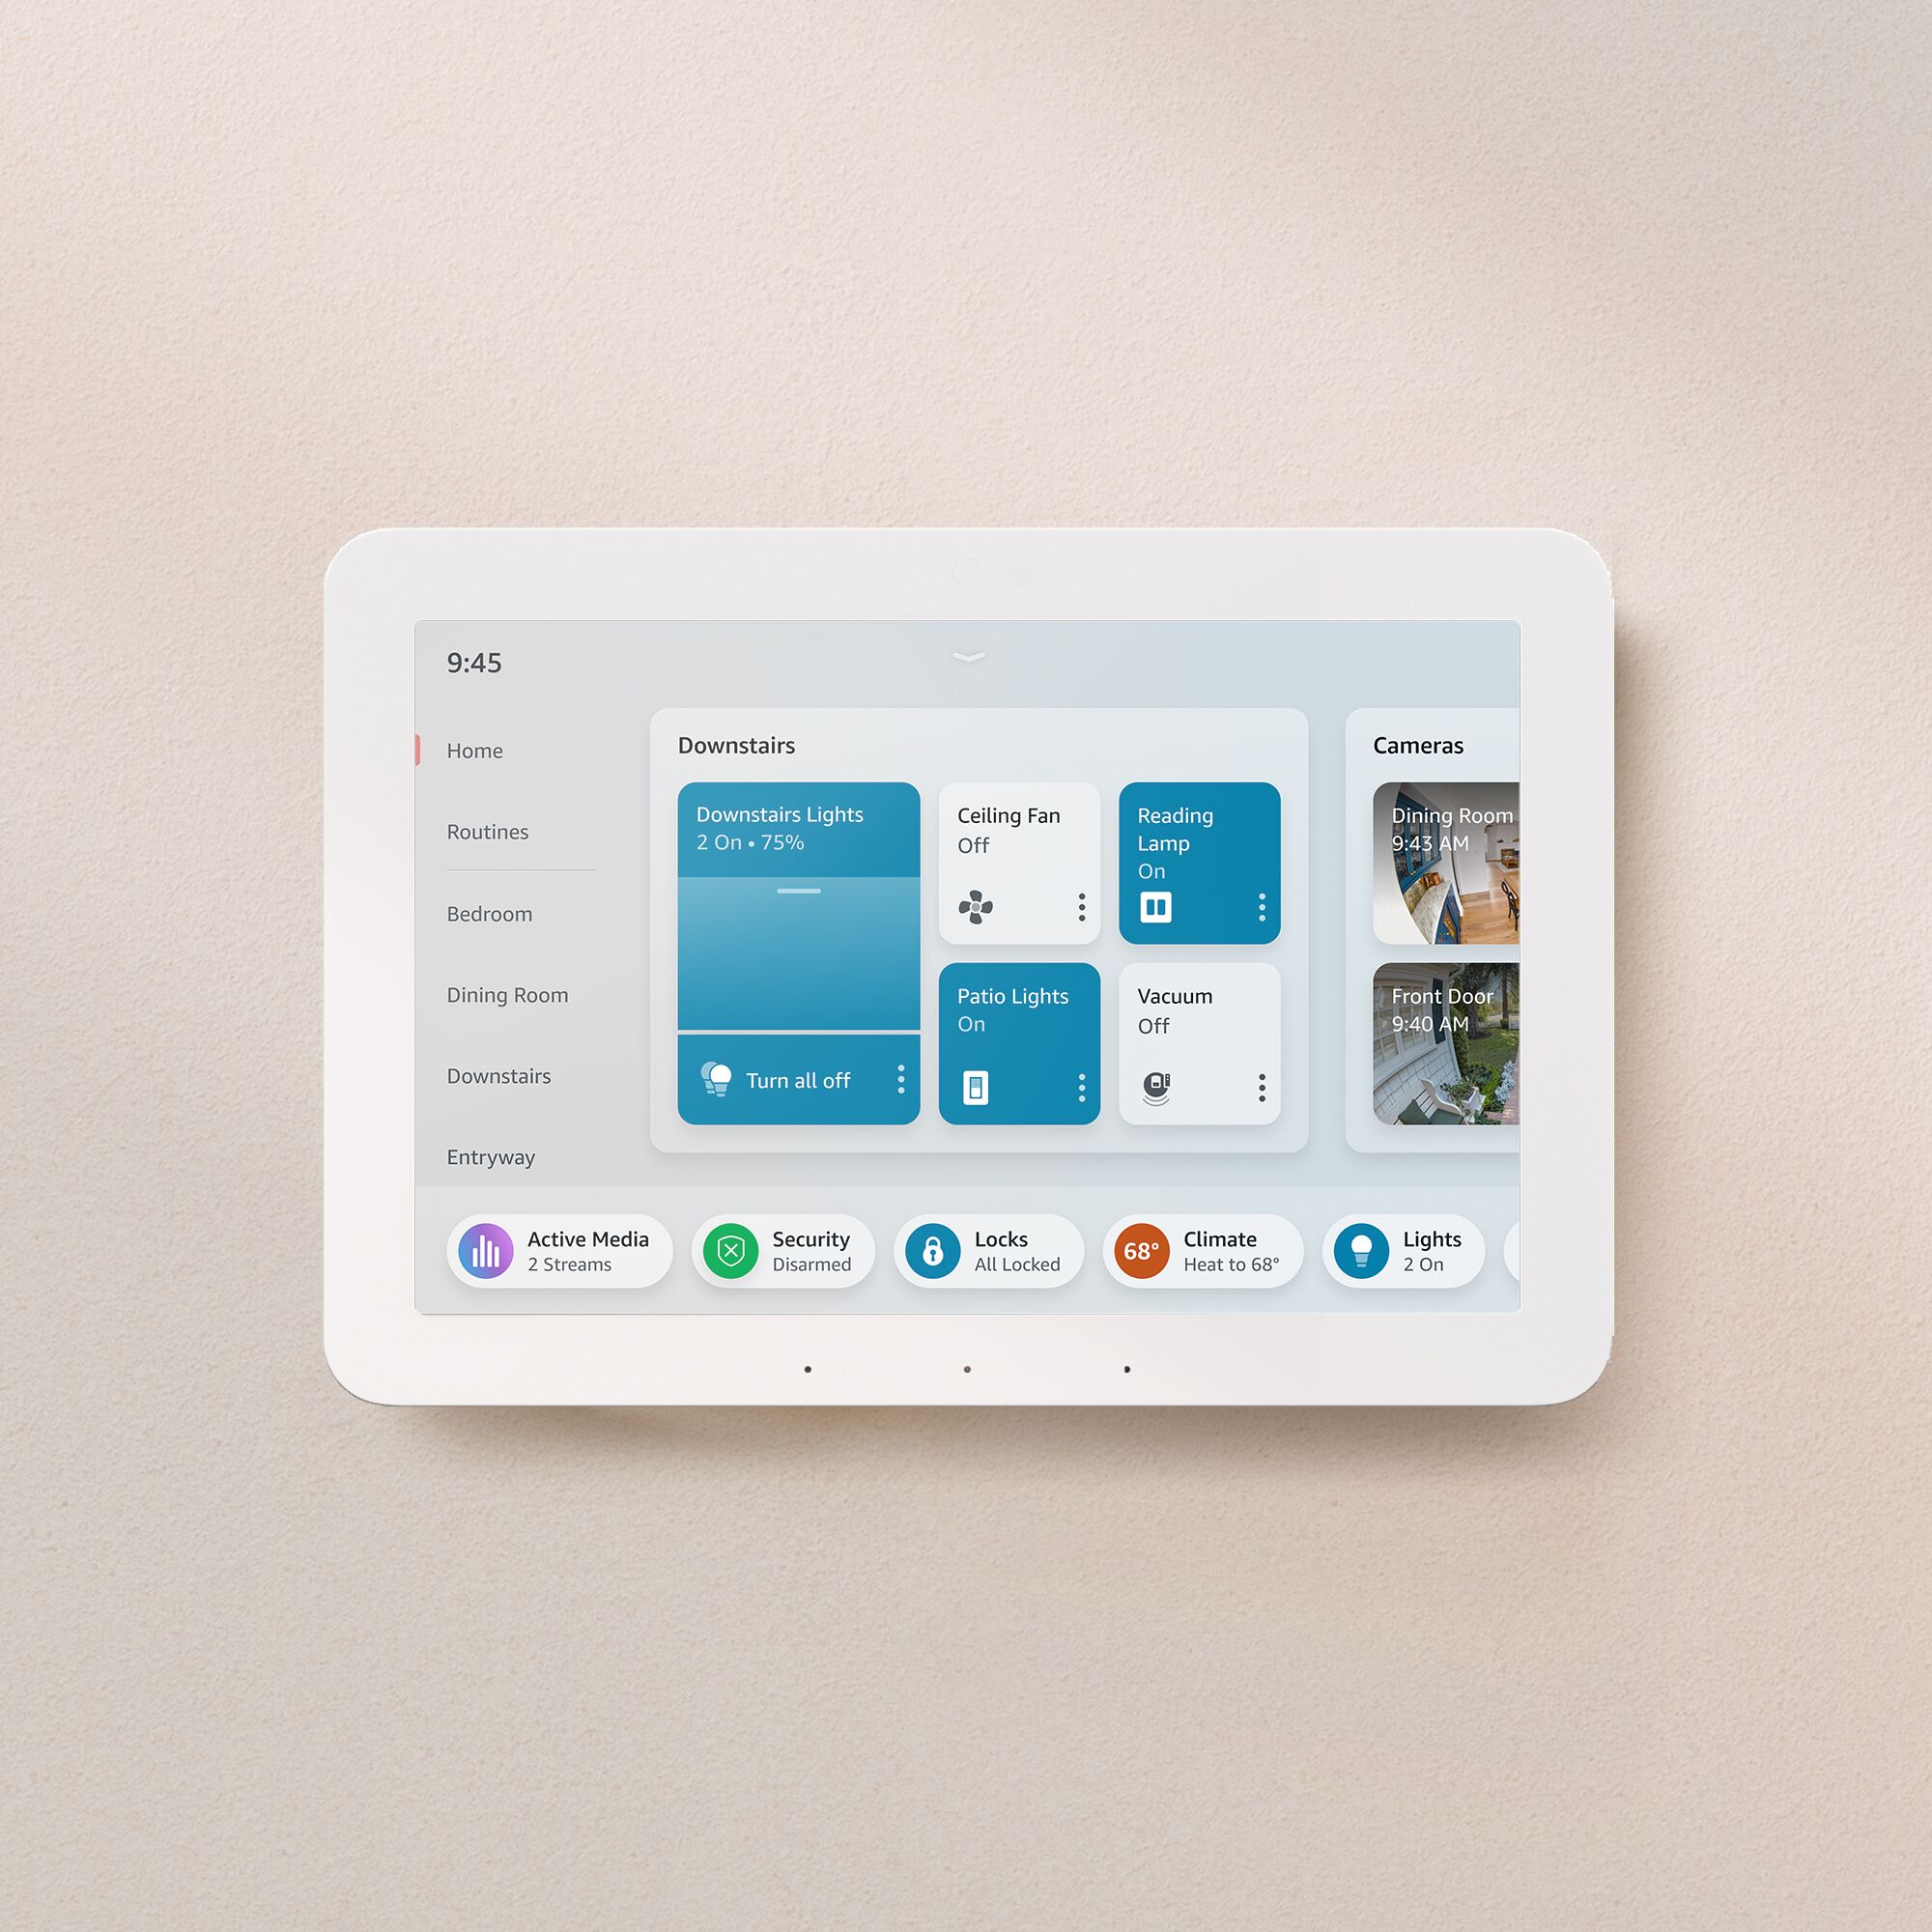
Task: Select the Bedroom menu item
Action: tap(492, 915)
